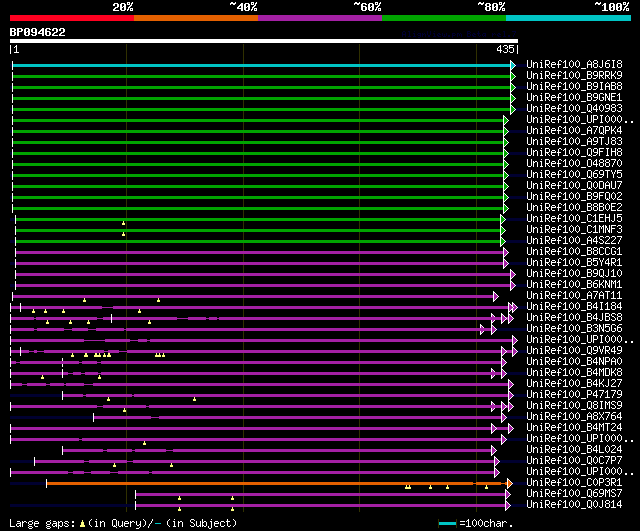Select the UniRef100_A8X764 label
Image resolution: width=640 pixels, height=531 pixels.
(x=574, y=417)
